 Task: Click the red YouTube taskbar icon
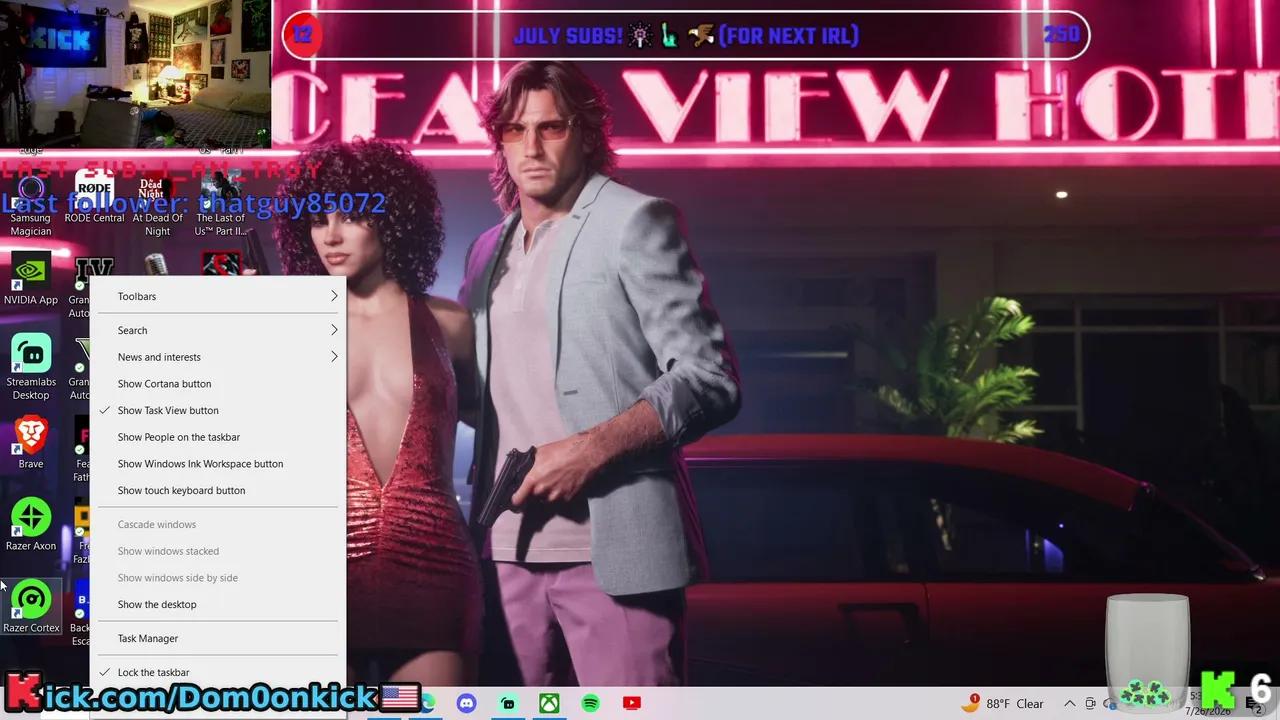pyautogui.click(x=632, y=703)
